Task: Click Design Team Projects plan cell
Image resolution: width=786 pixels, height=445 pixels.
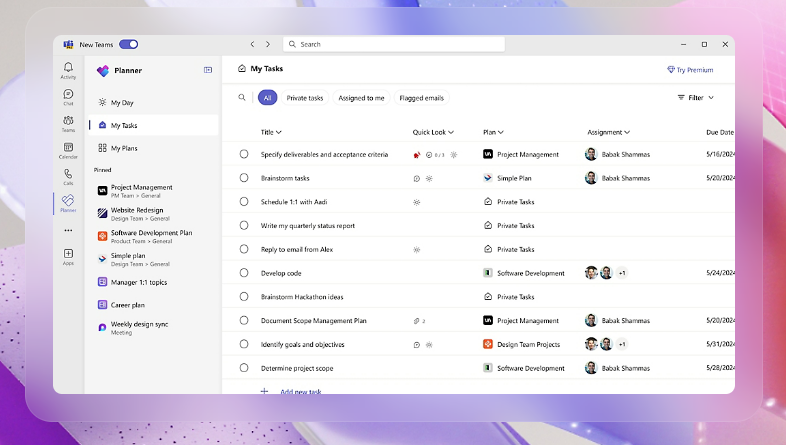Action: point(521,344)
